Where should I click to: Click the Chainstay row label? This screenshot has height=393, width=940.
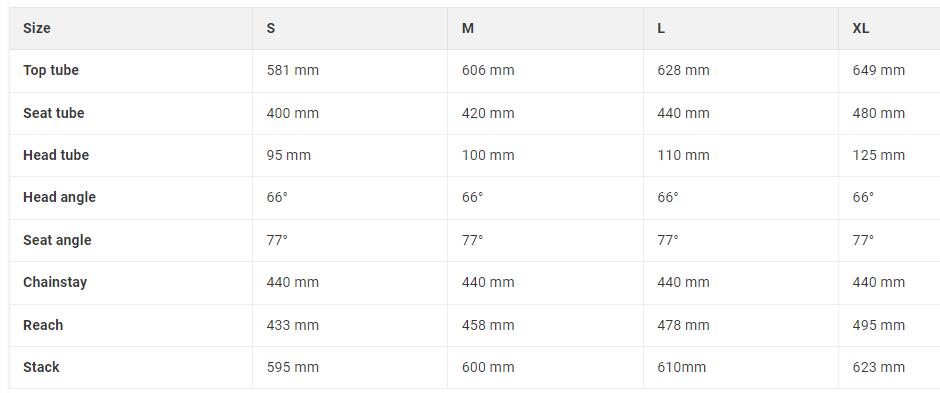(55, 282)
